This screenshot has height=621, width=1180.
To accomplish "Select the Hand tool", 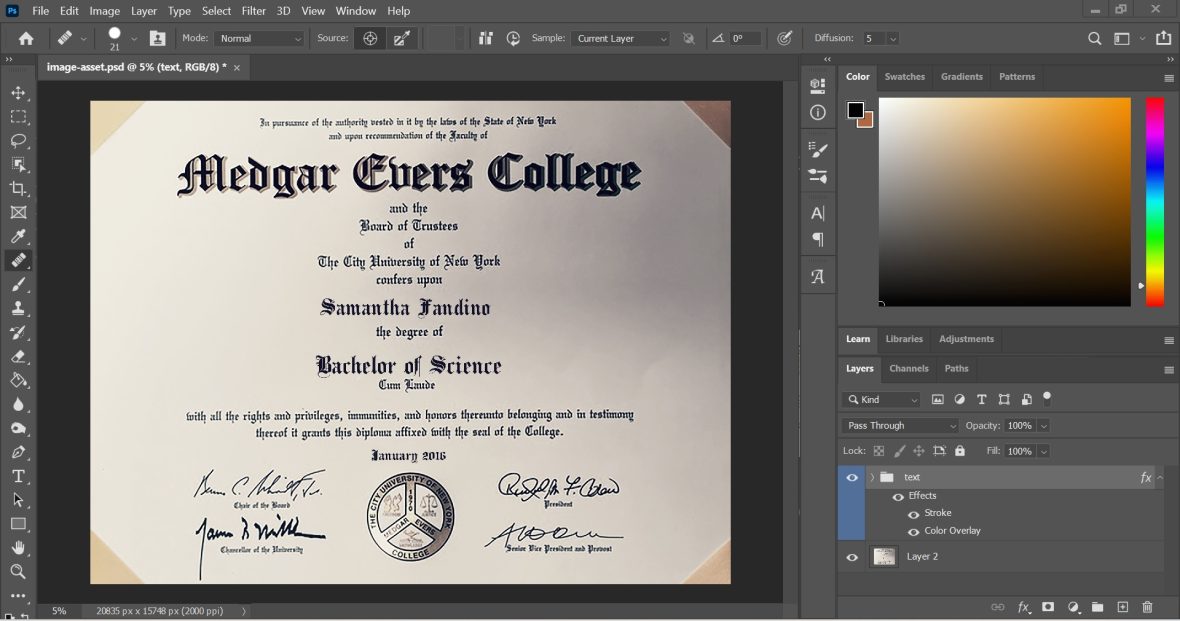I will 18,547.
